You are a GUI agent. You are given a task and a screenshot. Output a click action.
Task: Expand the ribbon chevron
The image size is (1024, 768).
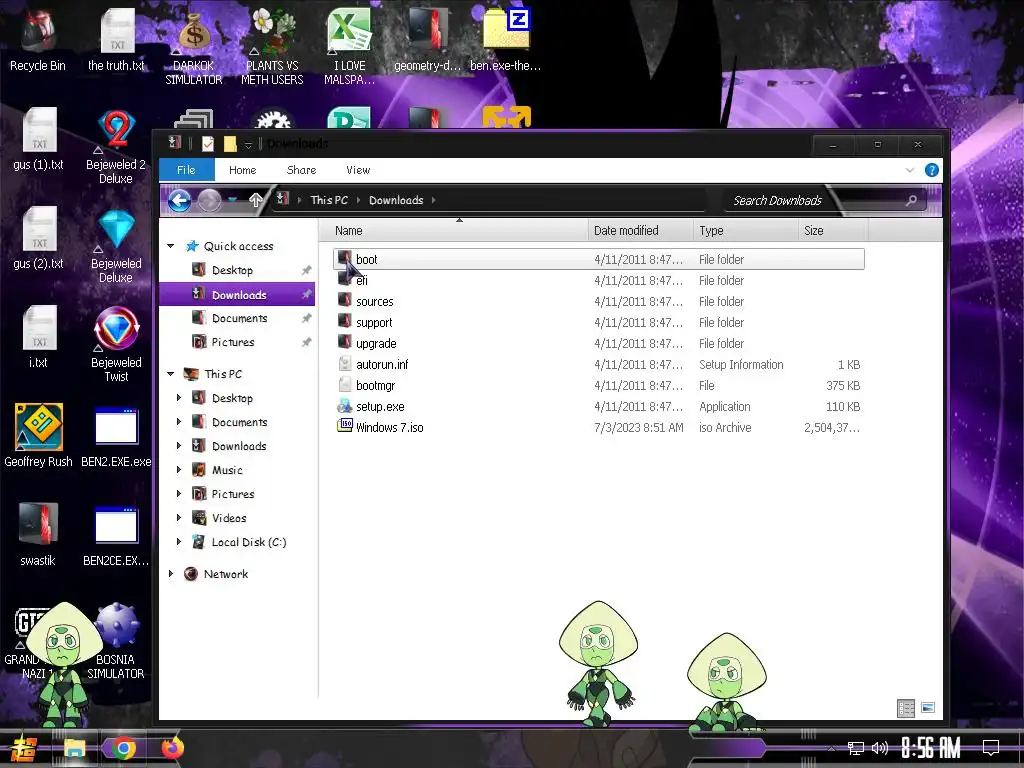pyautogui.click(x=910, y=170)
